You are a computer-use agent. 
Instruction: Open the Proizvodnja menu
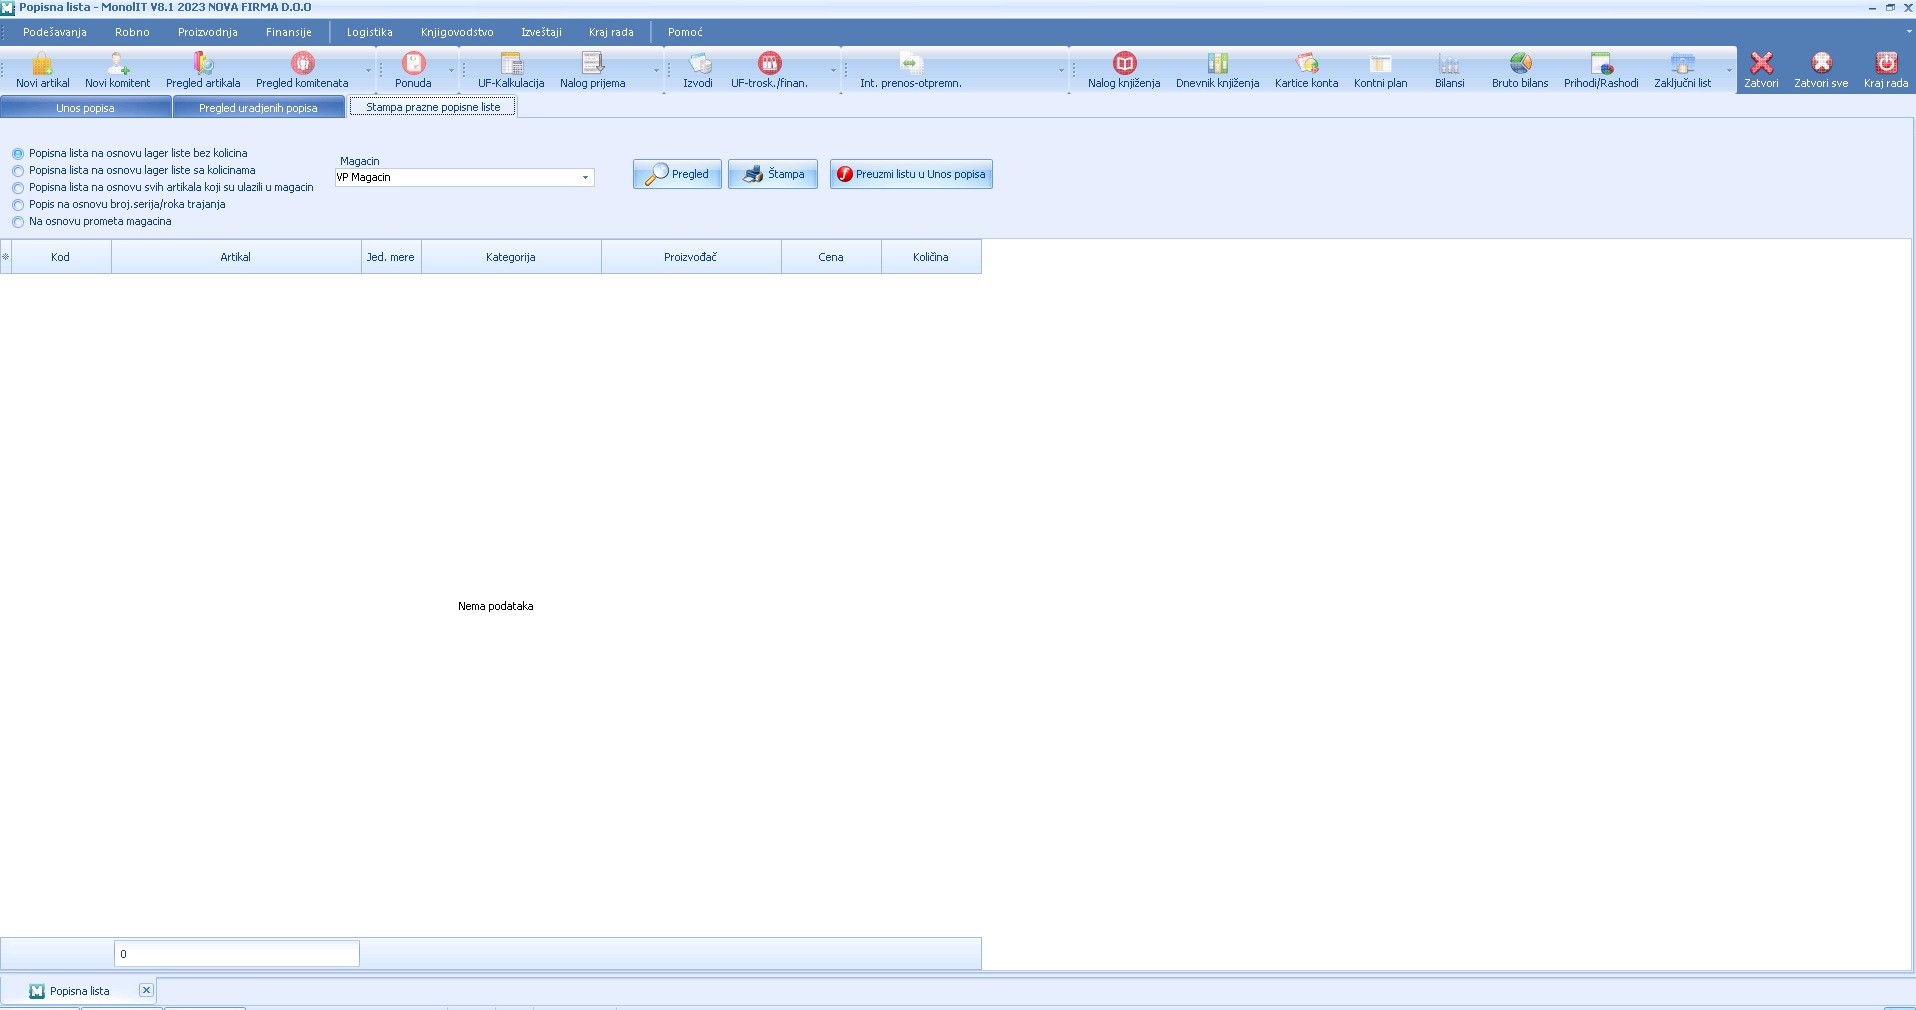coord(208,32)
